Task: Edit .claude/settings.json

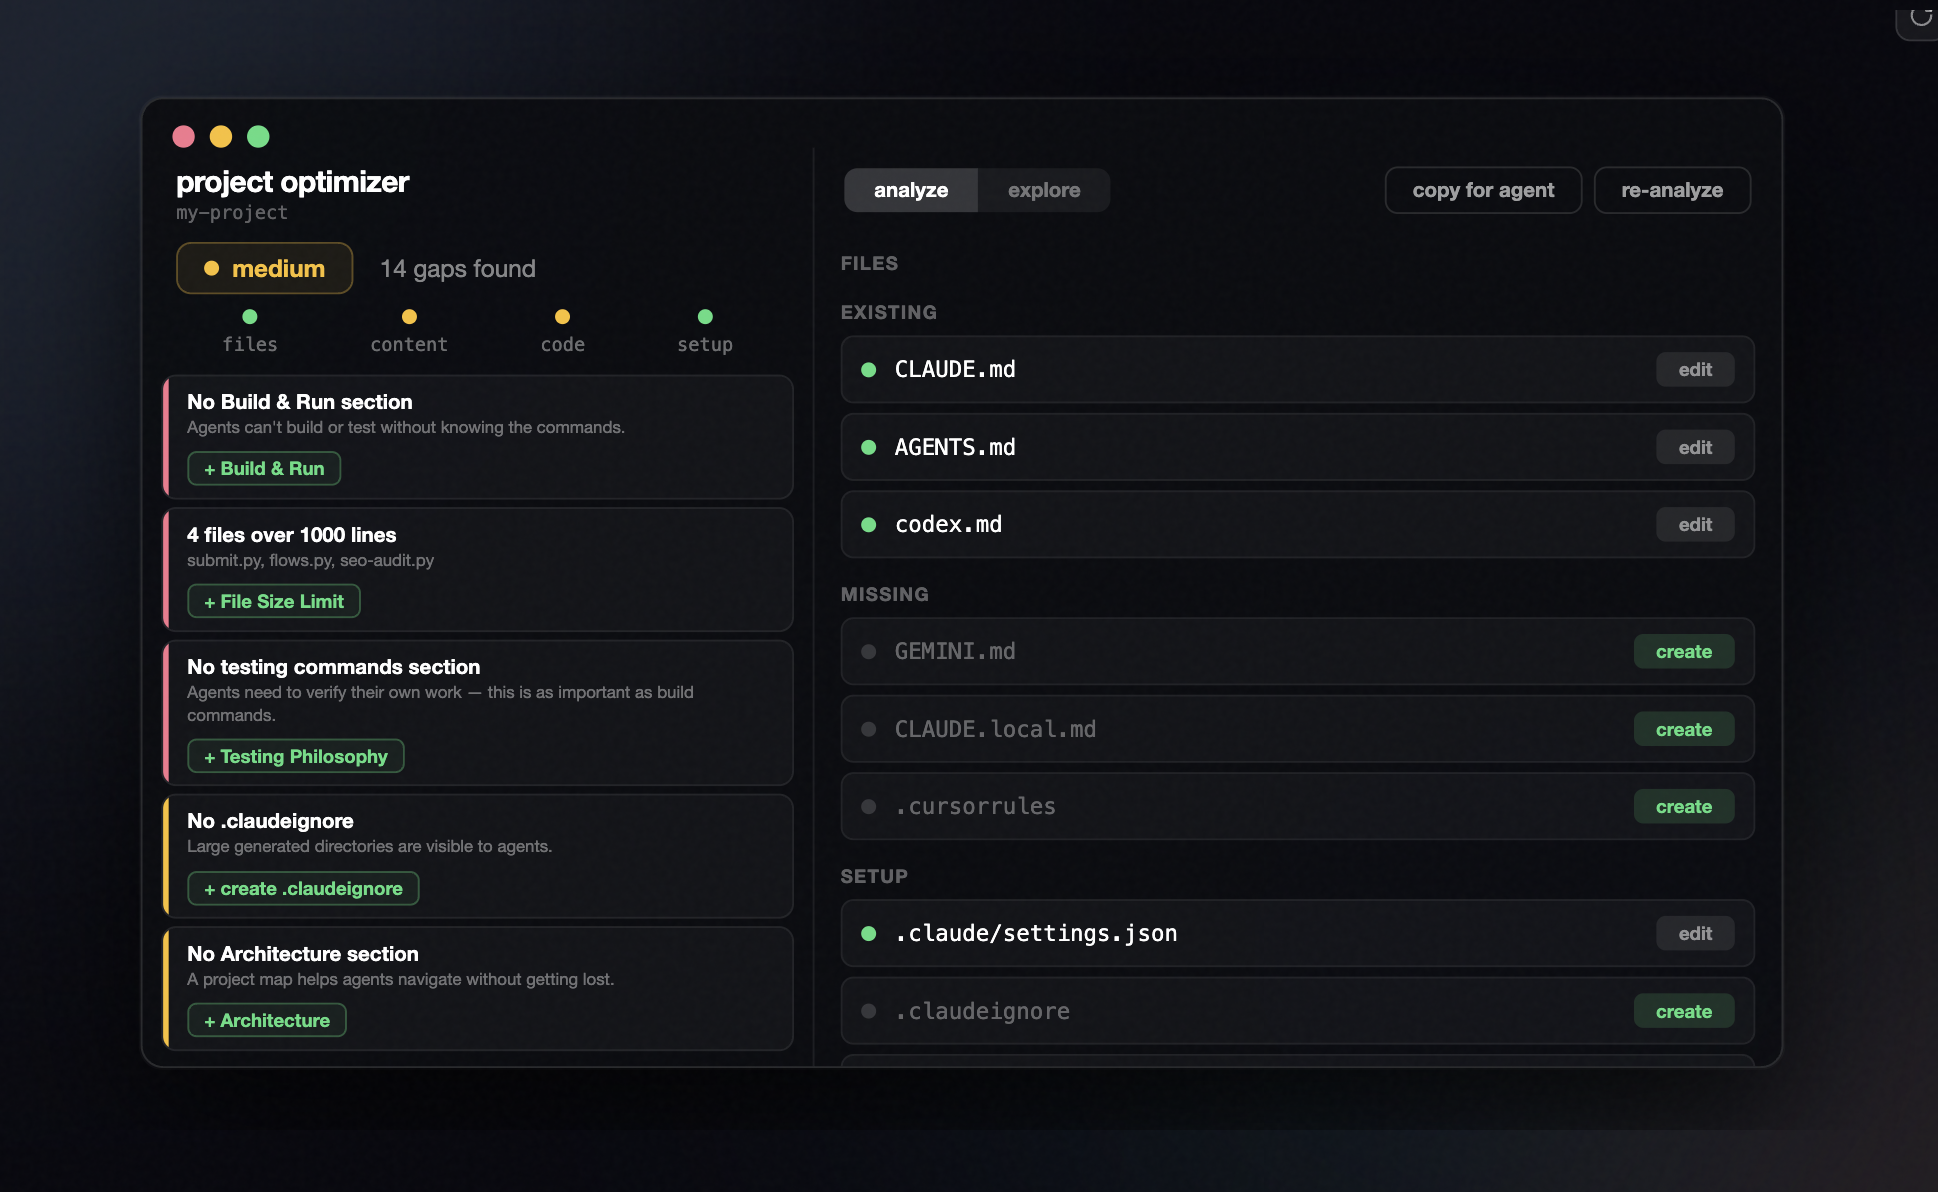Action: (1695, 933)
